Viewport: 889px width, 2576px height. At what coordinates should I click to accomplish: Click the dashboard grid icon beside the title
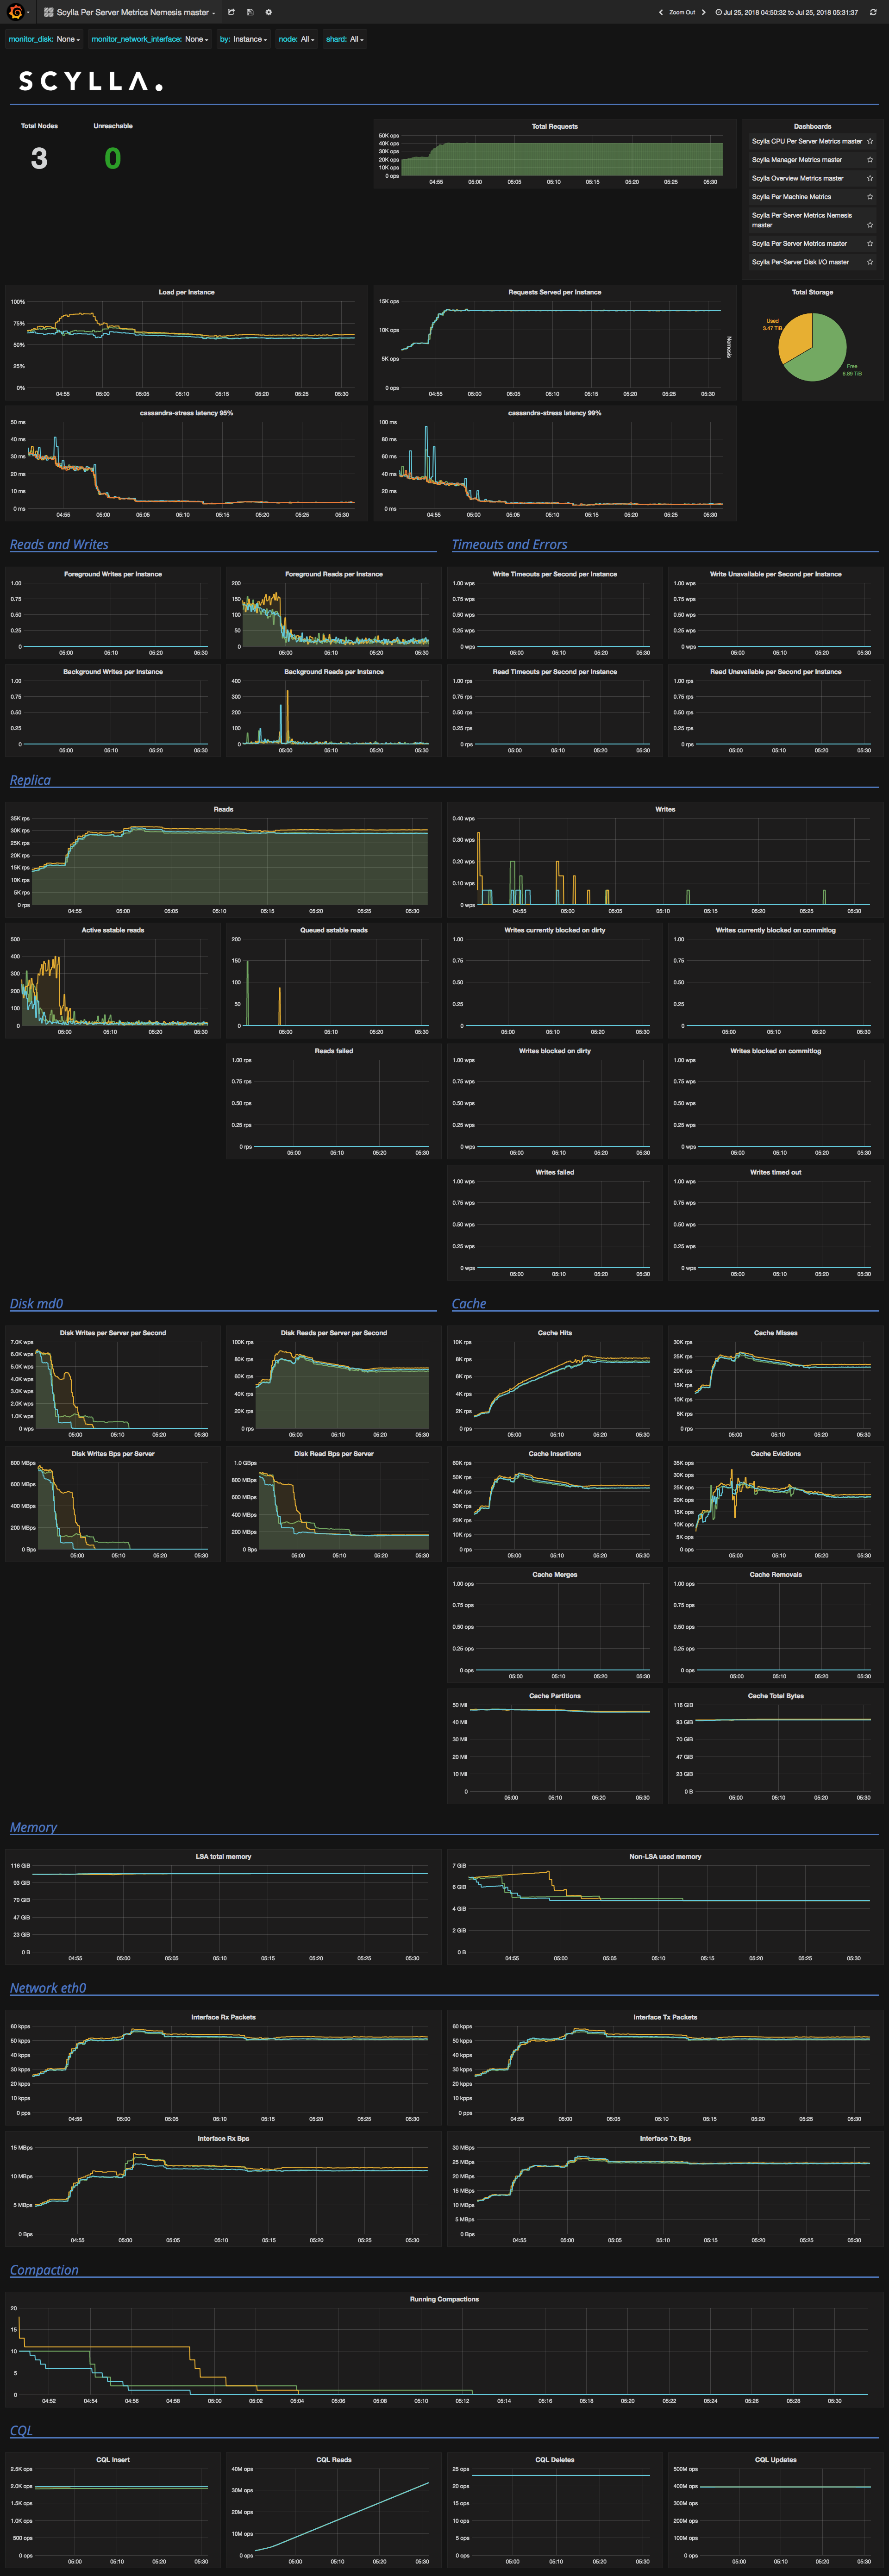point(48,12)
